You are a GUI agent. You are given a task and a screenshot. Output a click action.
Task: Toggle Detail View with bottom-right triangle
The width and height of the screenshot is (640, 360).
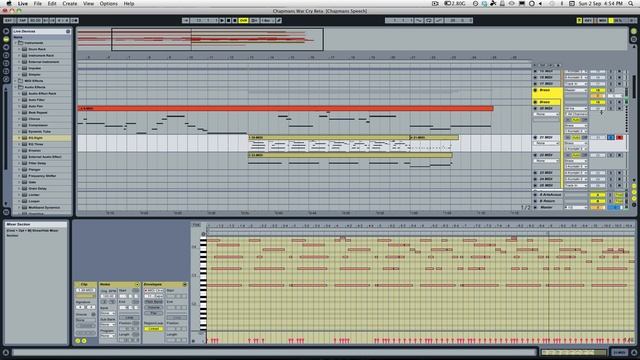(633, 352)
